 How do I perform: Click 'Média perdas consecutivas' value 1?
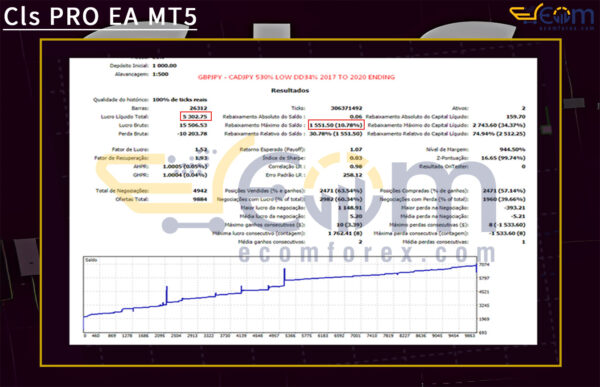pyautogui.click(x=523, y=242)
